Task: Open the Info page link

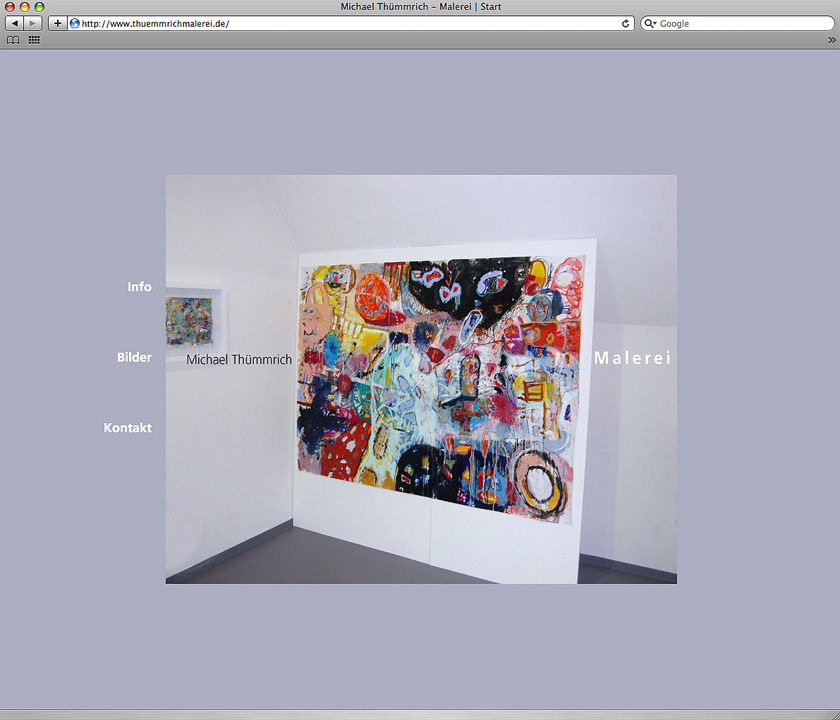Action: tap(139, 287)
